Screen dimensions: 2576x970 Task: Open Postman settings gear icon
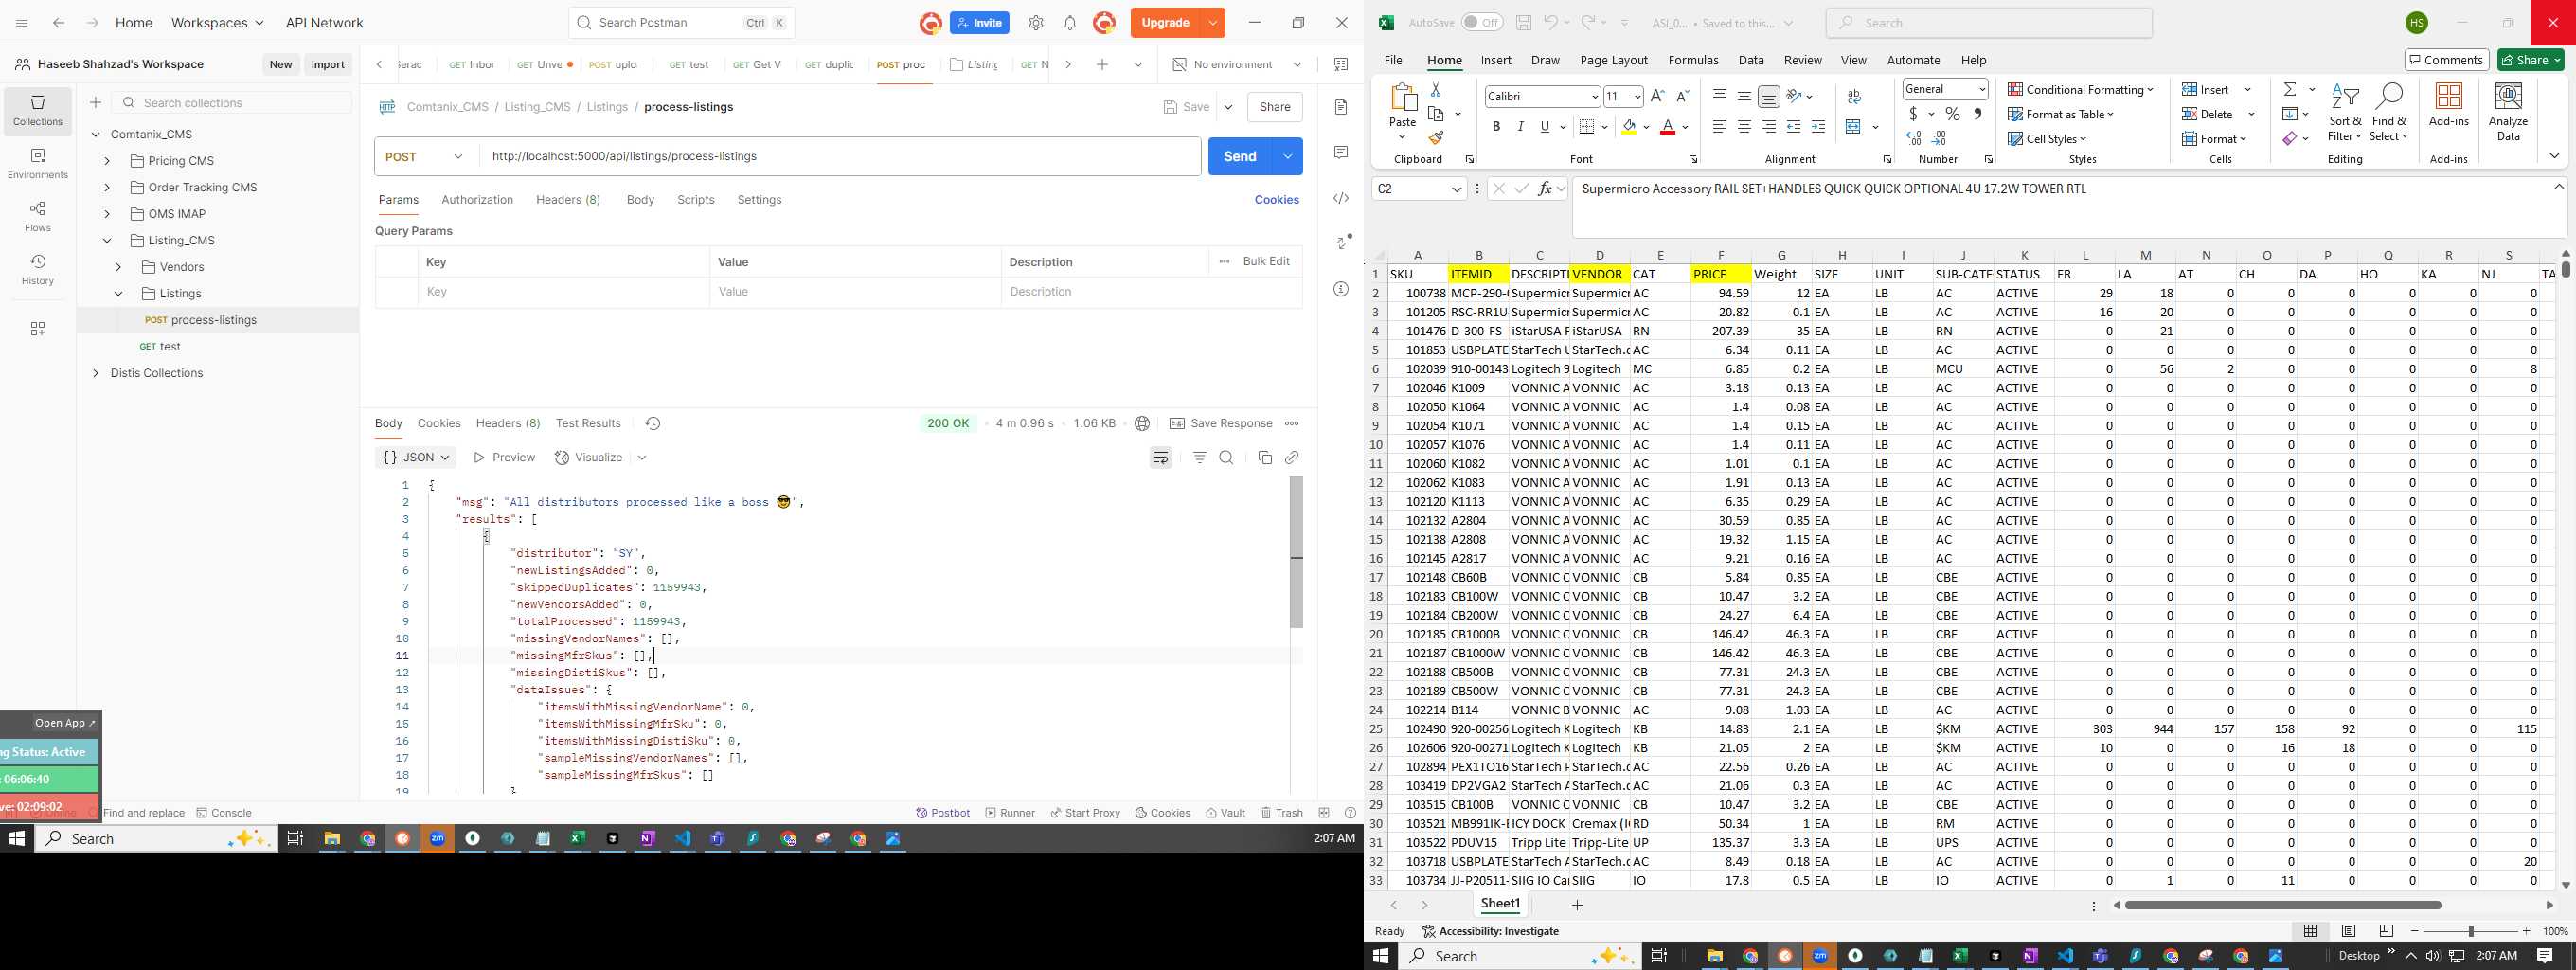point(1036,23)
